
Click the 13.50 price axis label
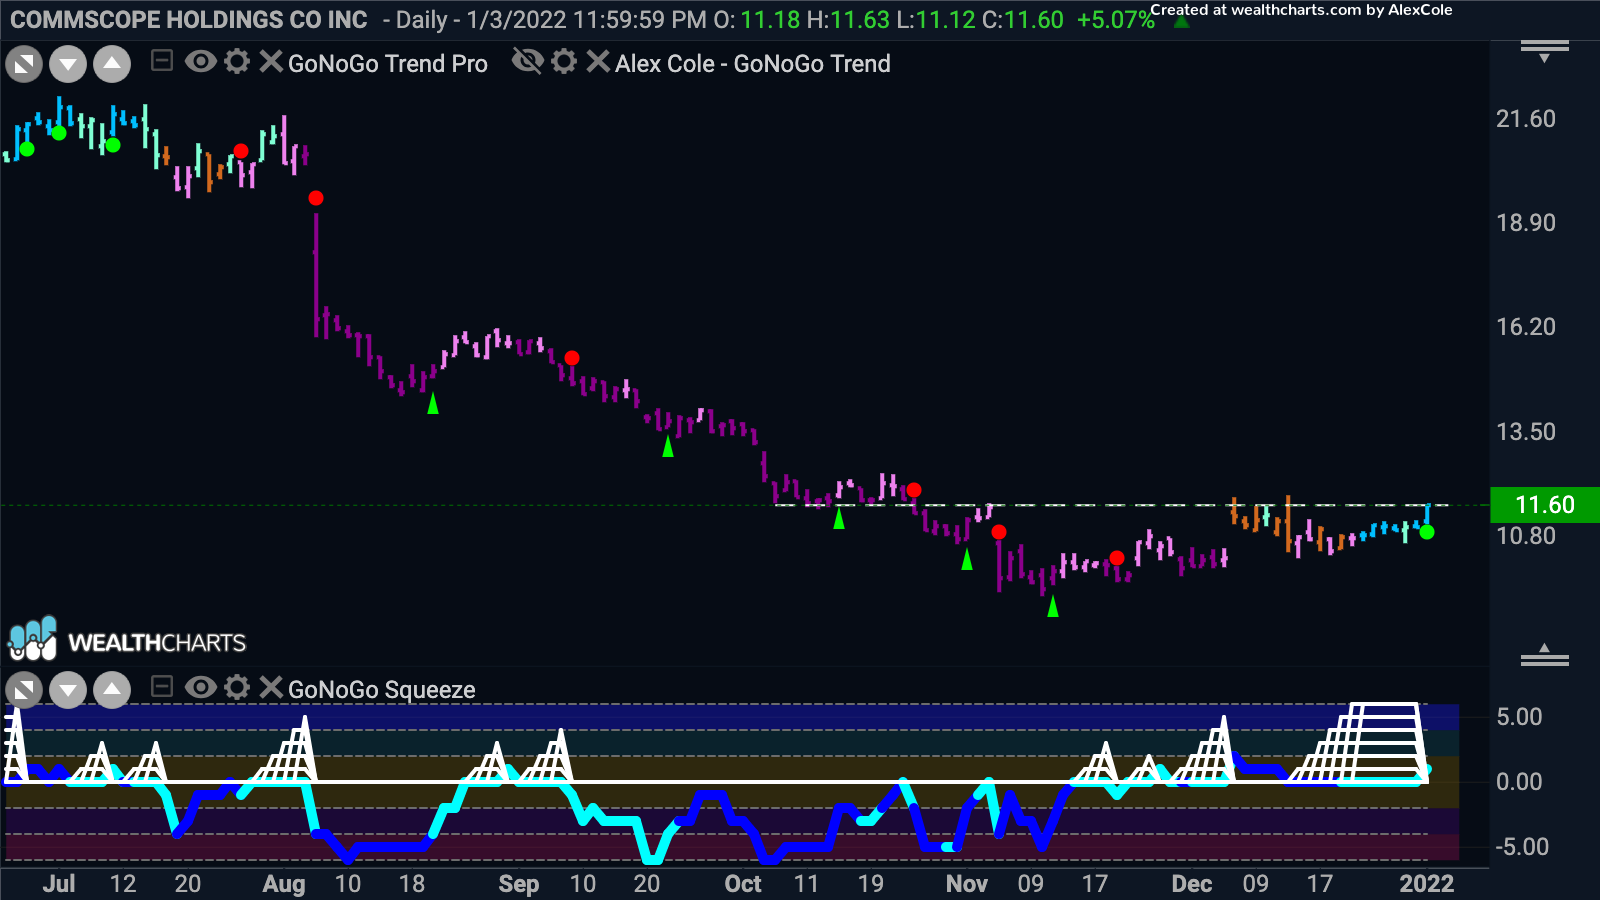pos(1525,432)
